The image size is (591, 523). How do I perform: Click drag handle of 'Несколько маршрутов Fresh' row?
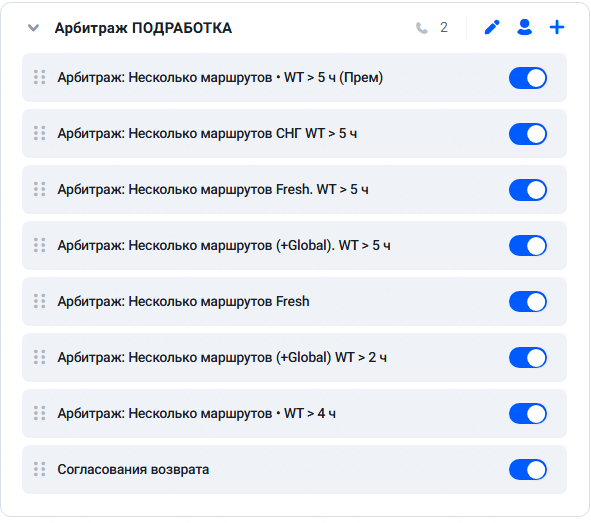(40, 301)
